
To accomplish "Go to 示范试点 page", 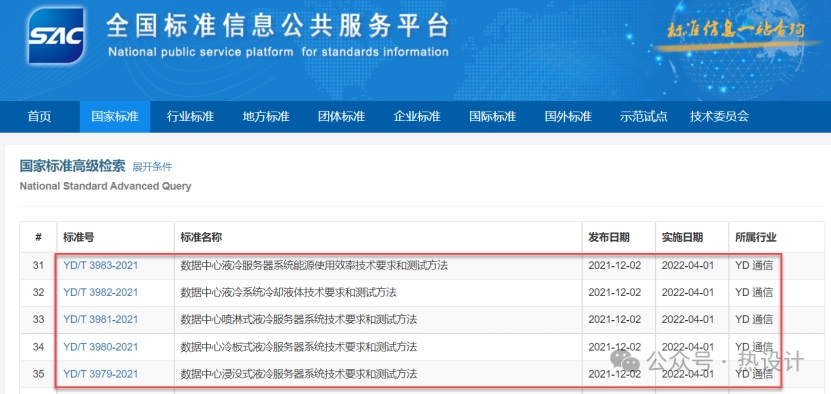I will (643, 117).
